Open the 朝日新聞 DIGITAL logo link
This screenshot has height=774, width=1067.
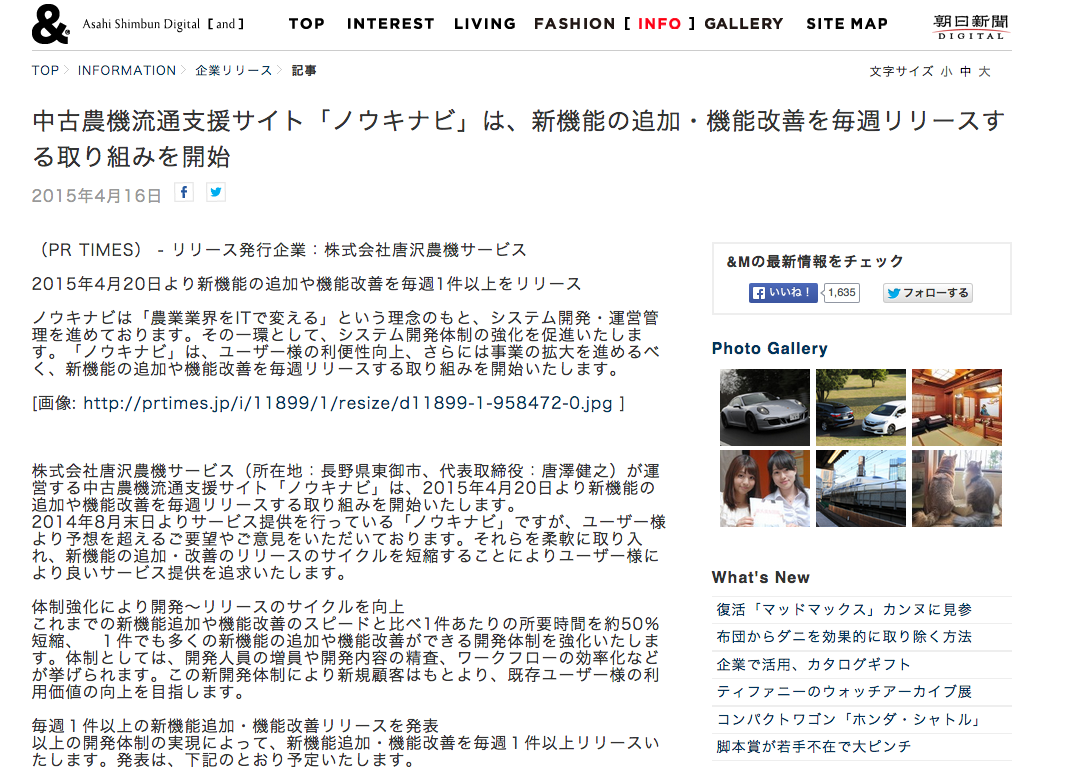(971, 27)
